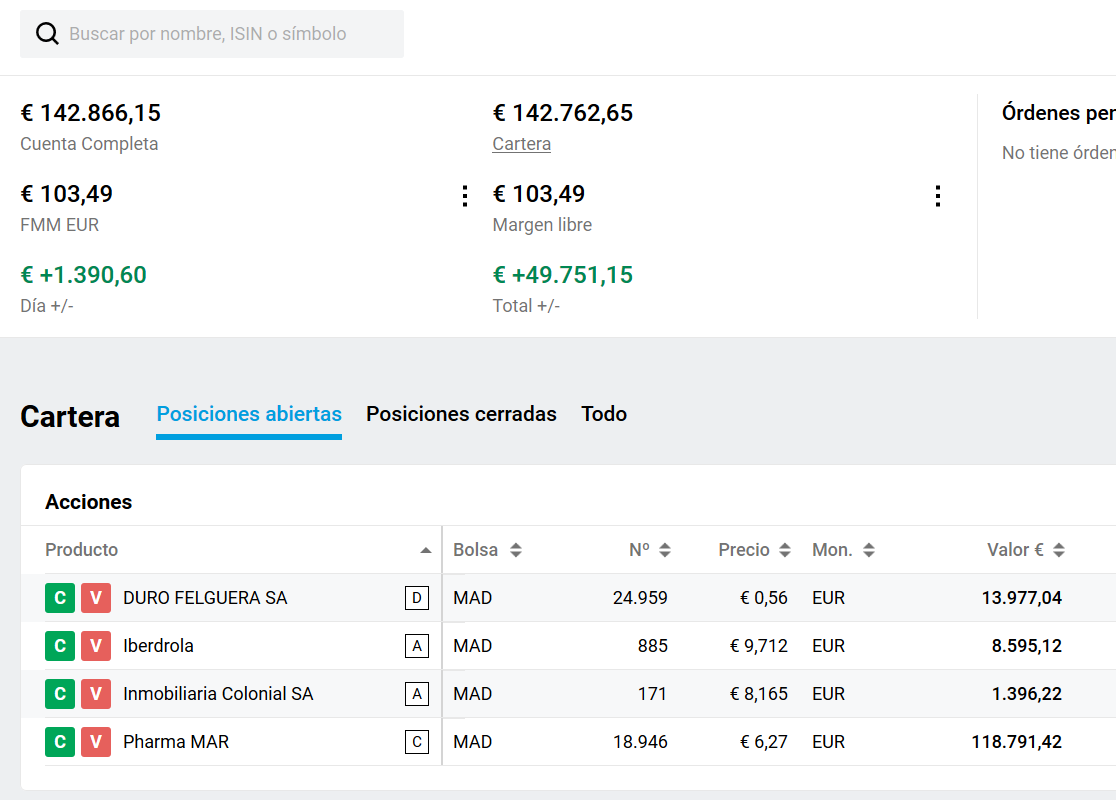Select value 118.791,42 in Valor column
Viewport: 1116px width, 800px height.
tap(1016, 742)
